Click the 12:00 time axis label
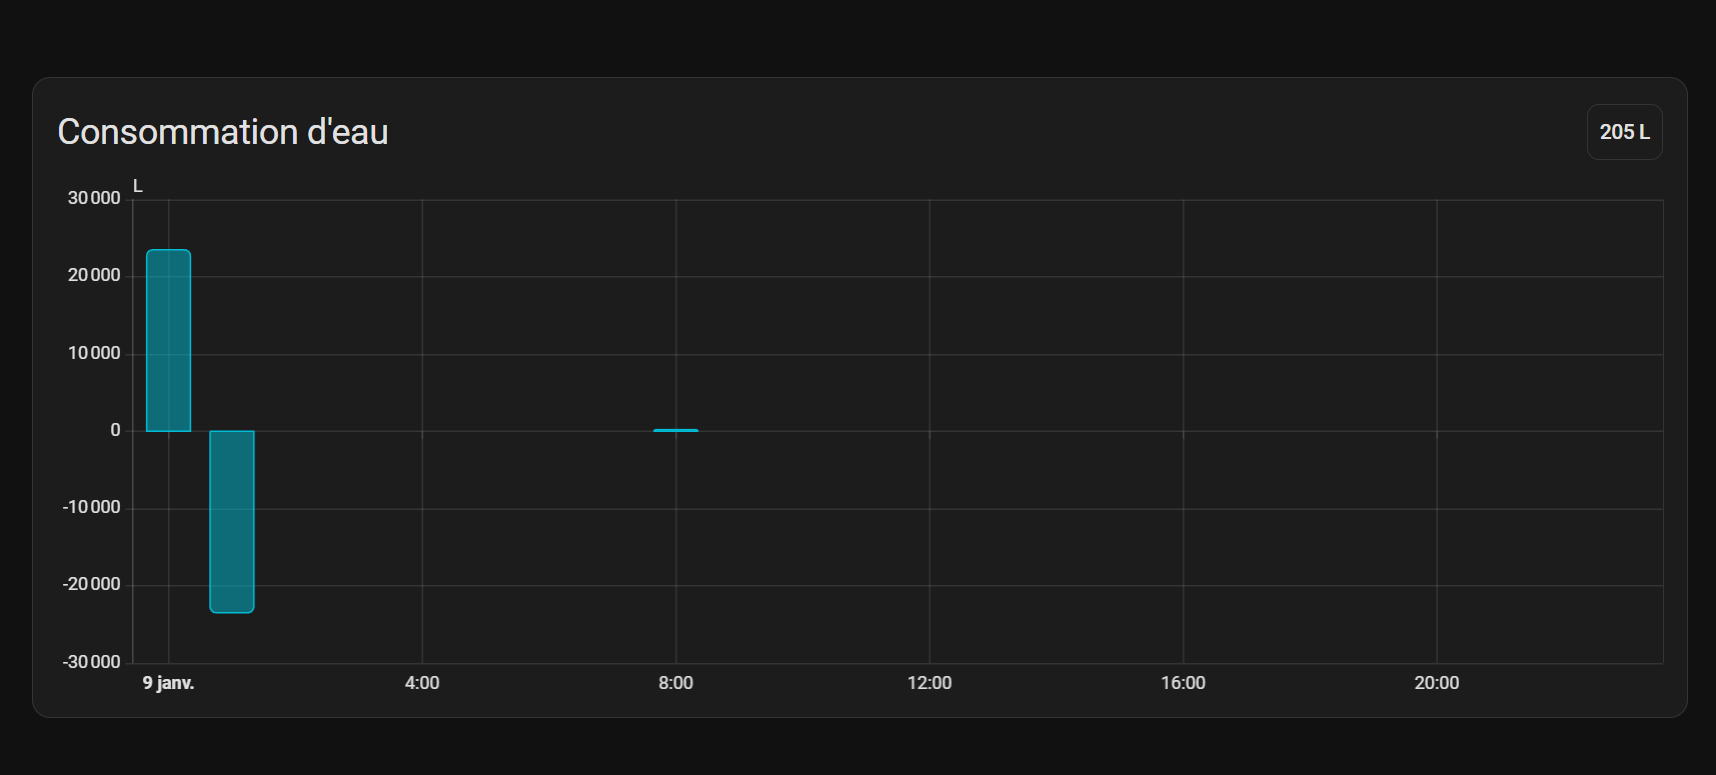This screenshot has width=1716, height=775. pos(930,683)
